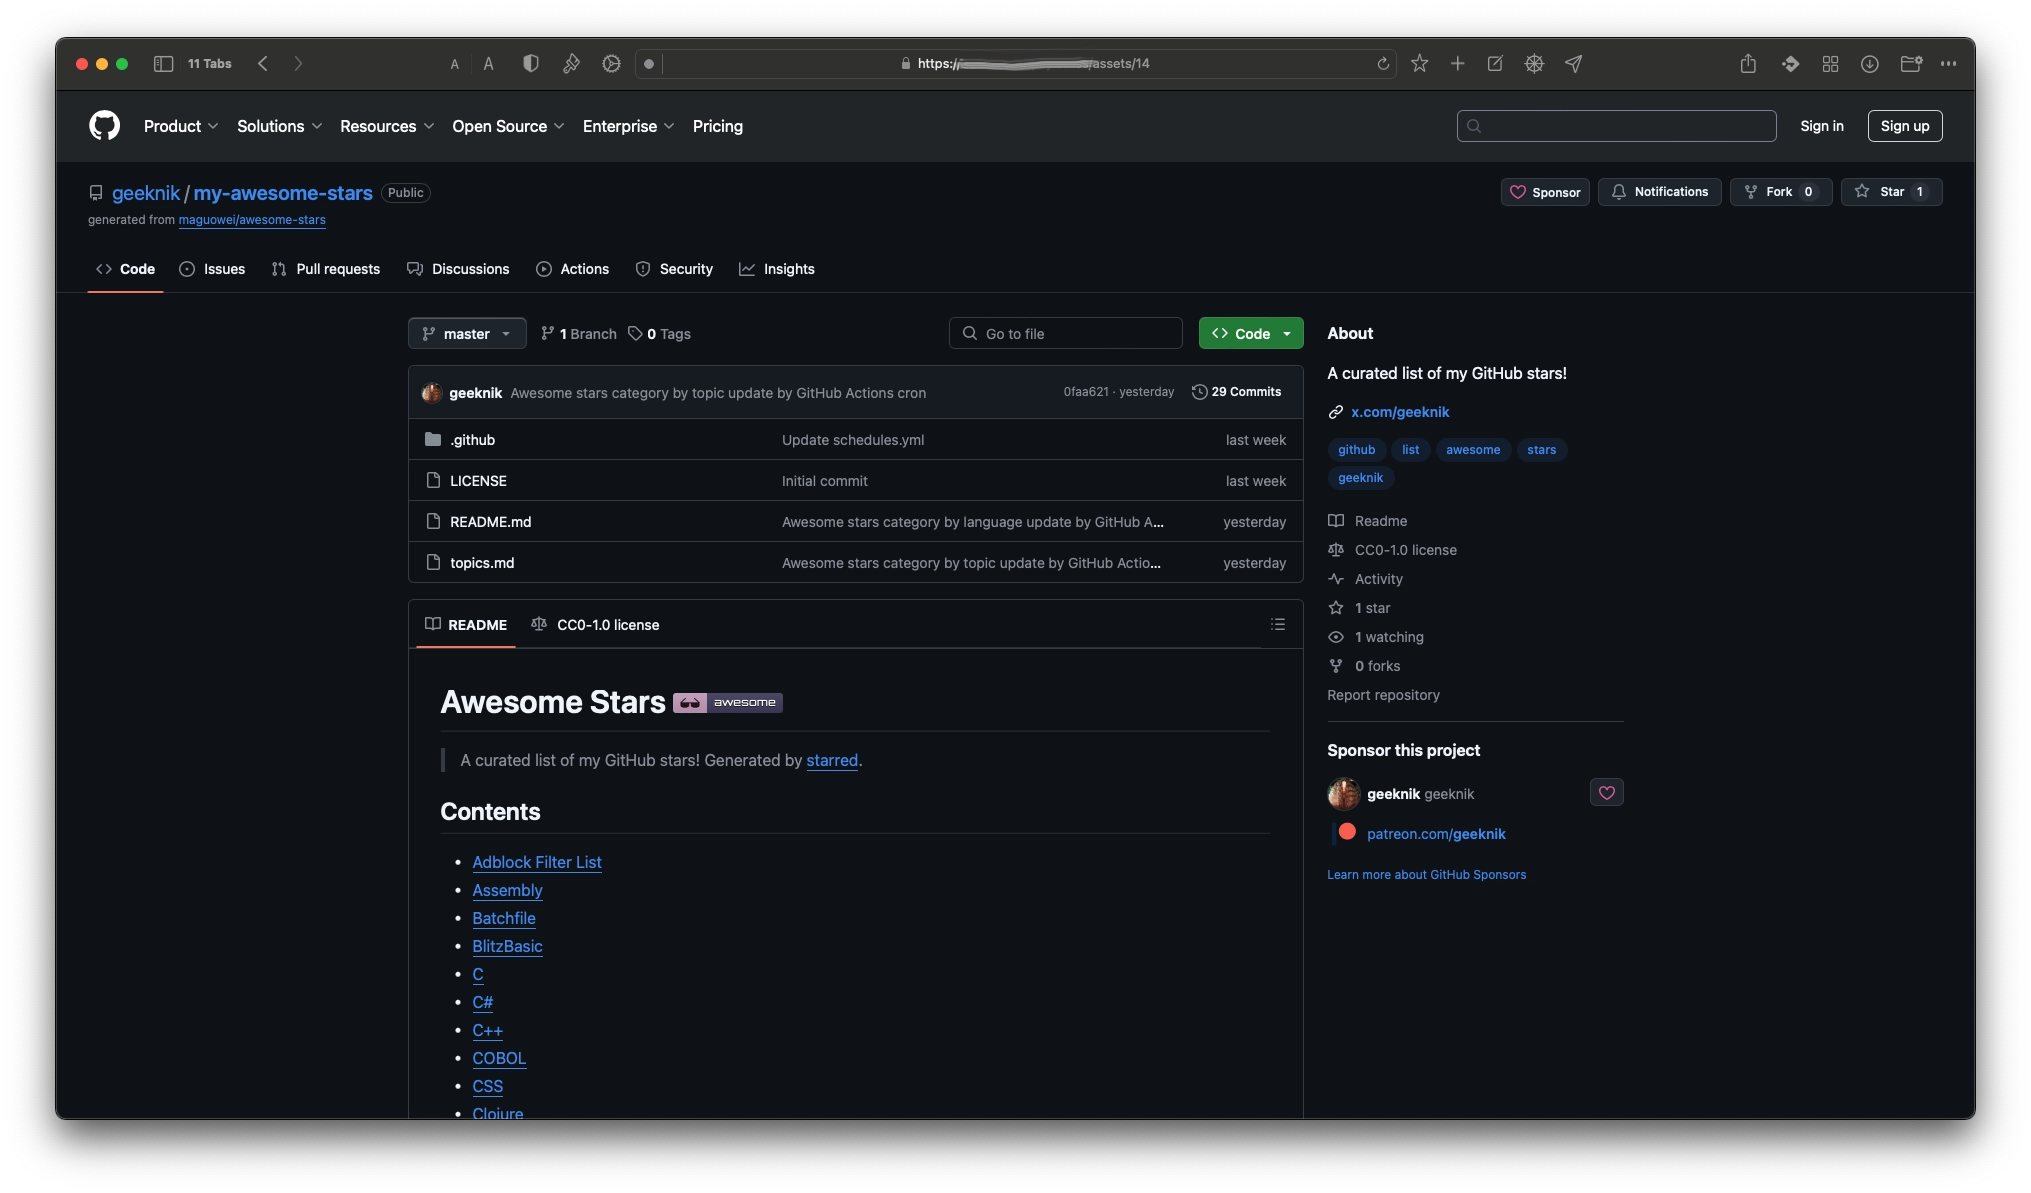This screenshot has height=1193, width=2031.
Task: Click the Sign up button
Action: (1904, 126)
